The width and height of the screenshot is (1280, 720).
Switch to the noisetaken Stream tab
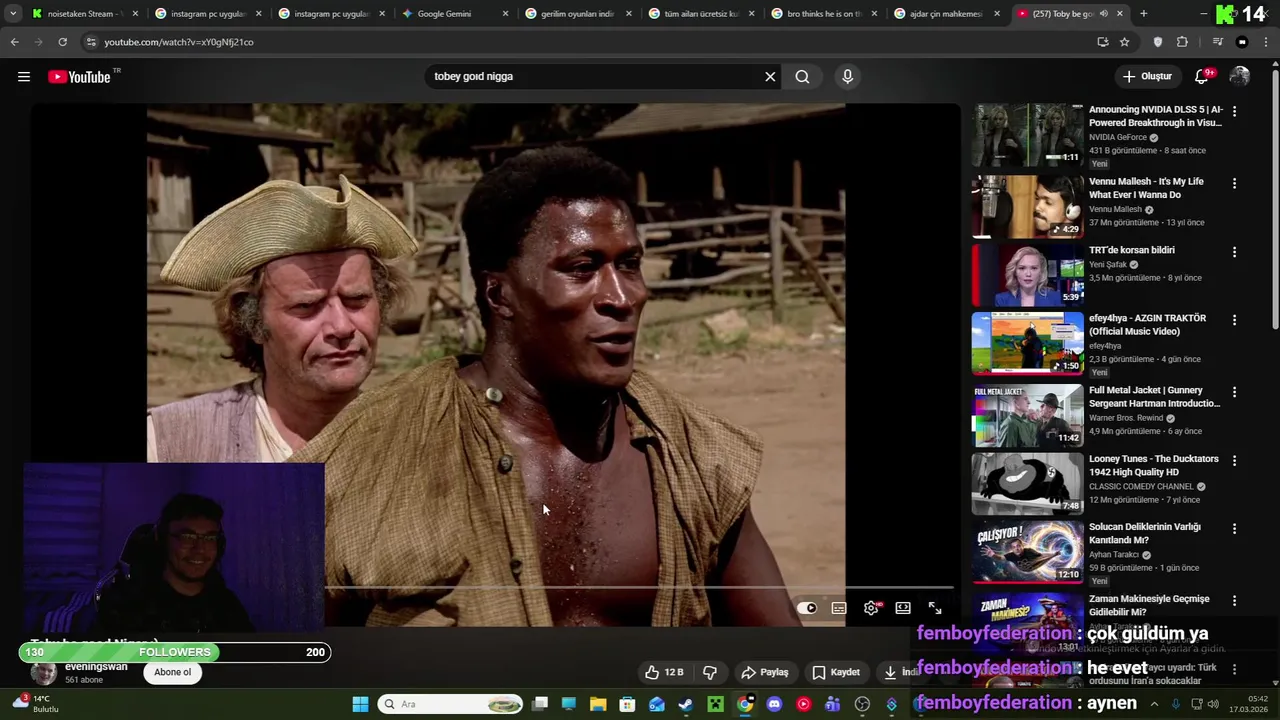82,14
